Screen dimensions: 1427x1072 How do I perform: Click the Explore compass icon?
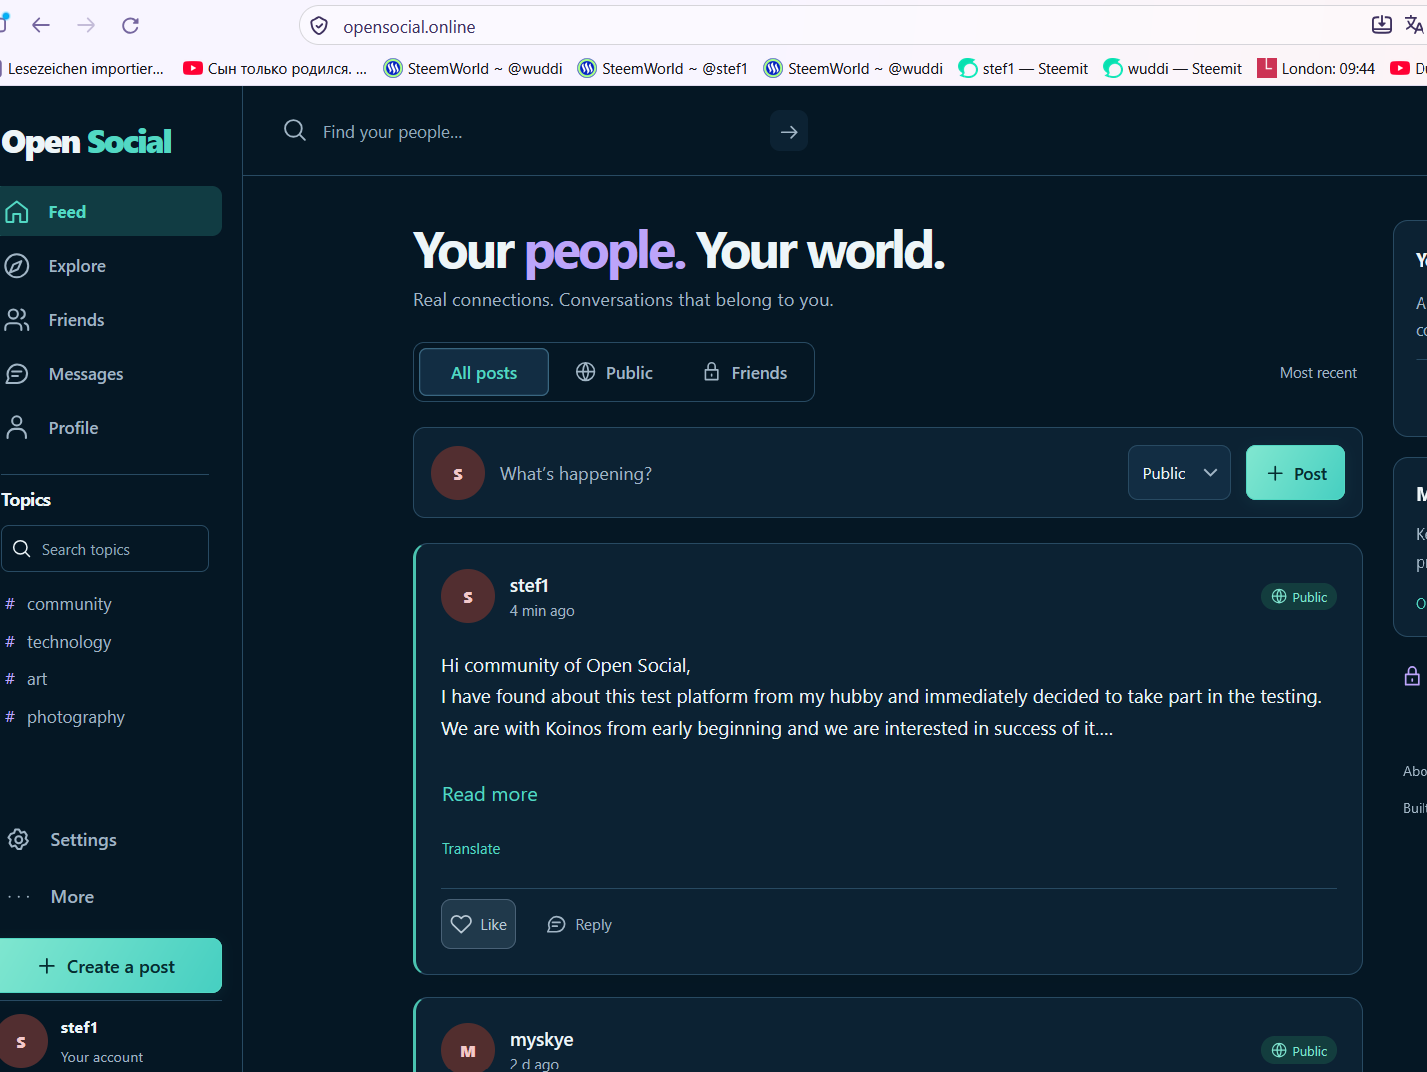tap(17, 266)
